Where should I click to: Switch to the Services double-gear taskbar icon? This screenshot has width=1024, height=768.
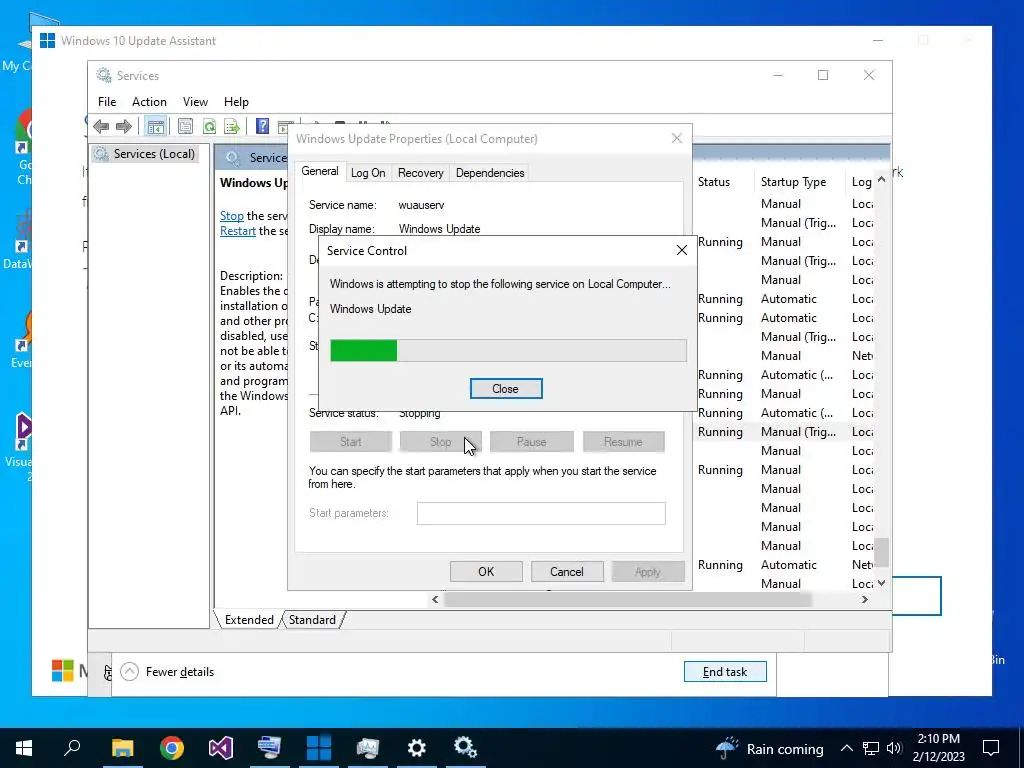tap(465, 748)
